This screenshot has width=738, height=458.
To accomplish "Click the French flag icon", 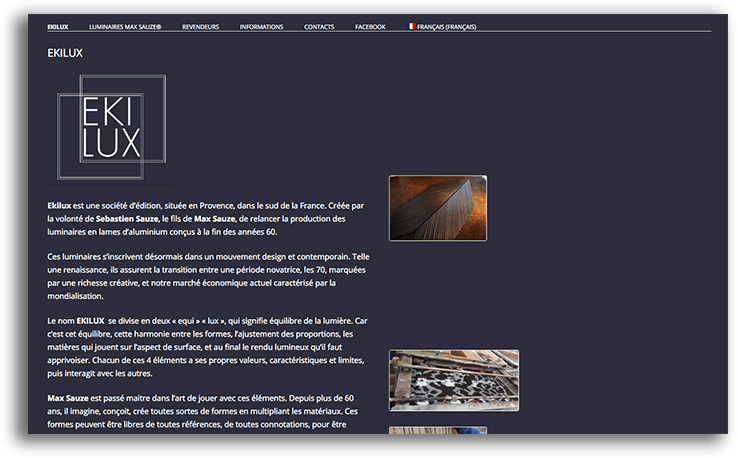I will 410,27.
